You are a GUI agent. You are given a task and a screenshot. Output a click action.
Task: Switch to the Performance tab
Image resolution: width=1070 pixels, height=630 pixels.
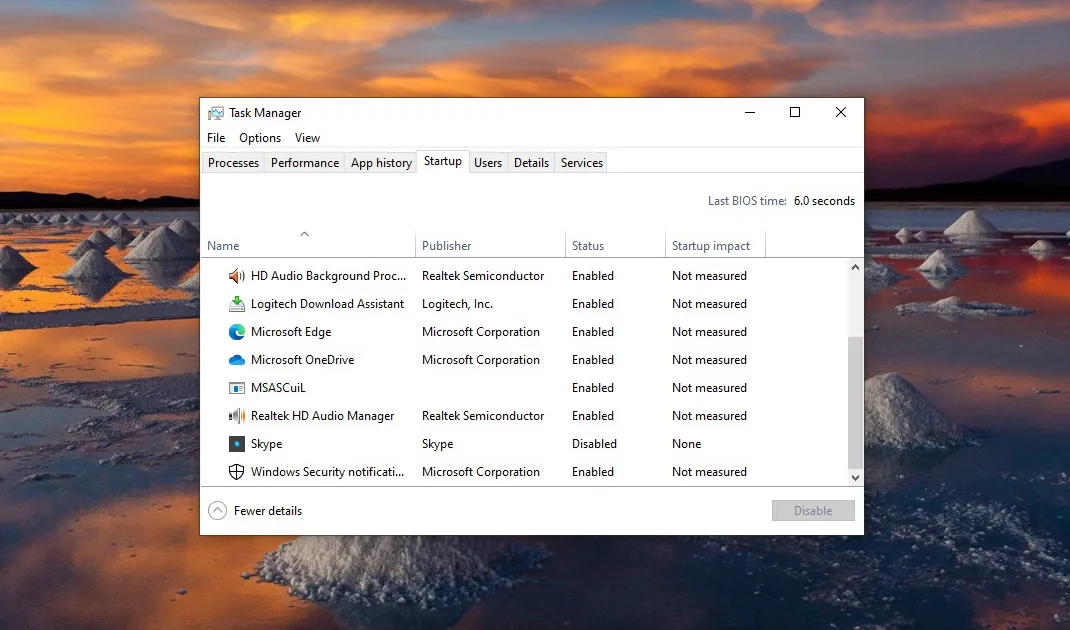tap(305, 163)
